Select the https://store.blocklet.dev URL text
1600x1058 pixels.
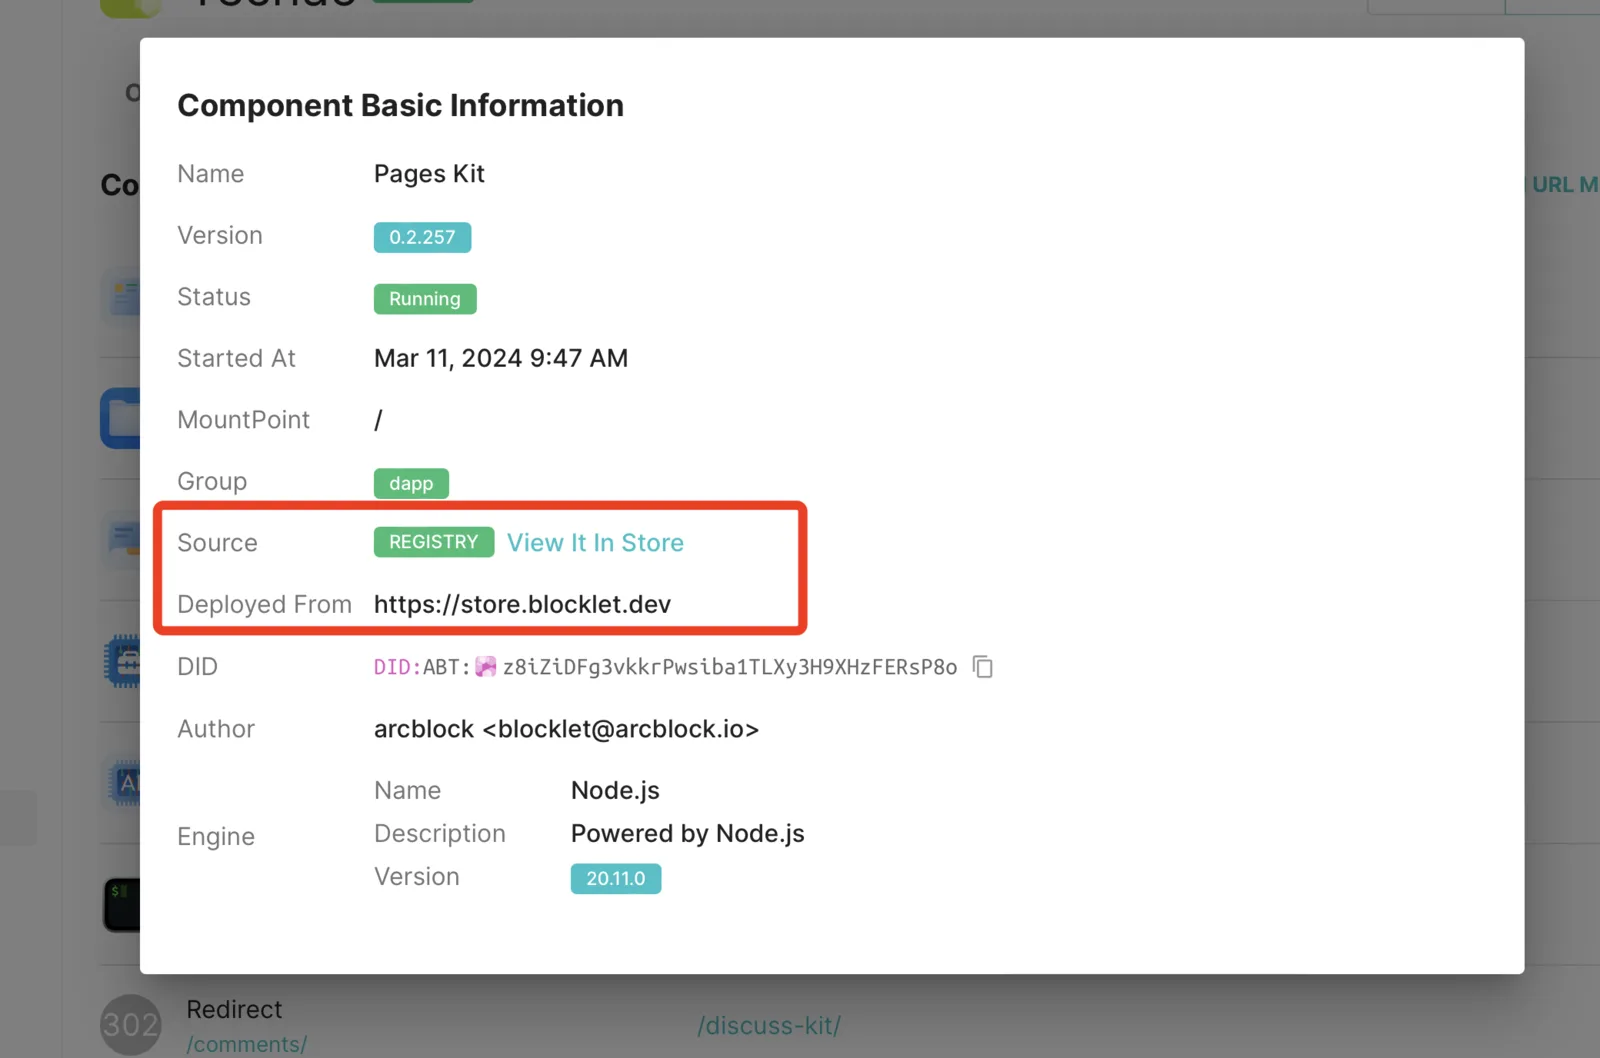pos(522,605)
